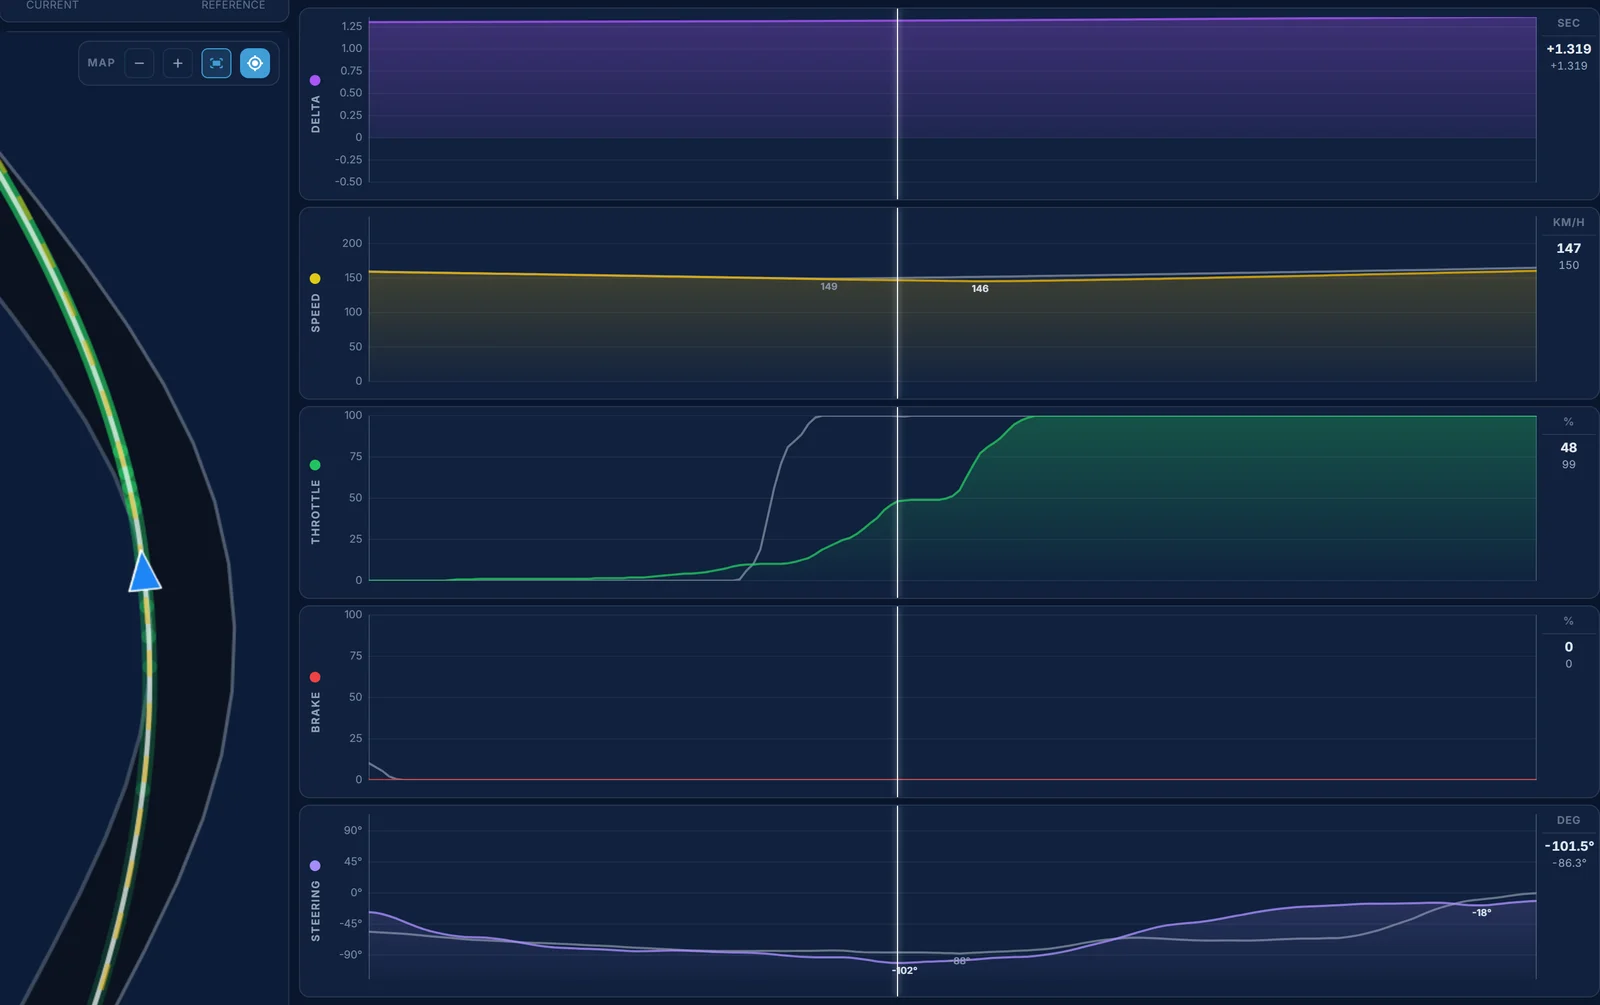1600x1005 pixels.
Task: Click the SEC unit label
Action: pyautogui.click(x=1568, y=23)
